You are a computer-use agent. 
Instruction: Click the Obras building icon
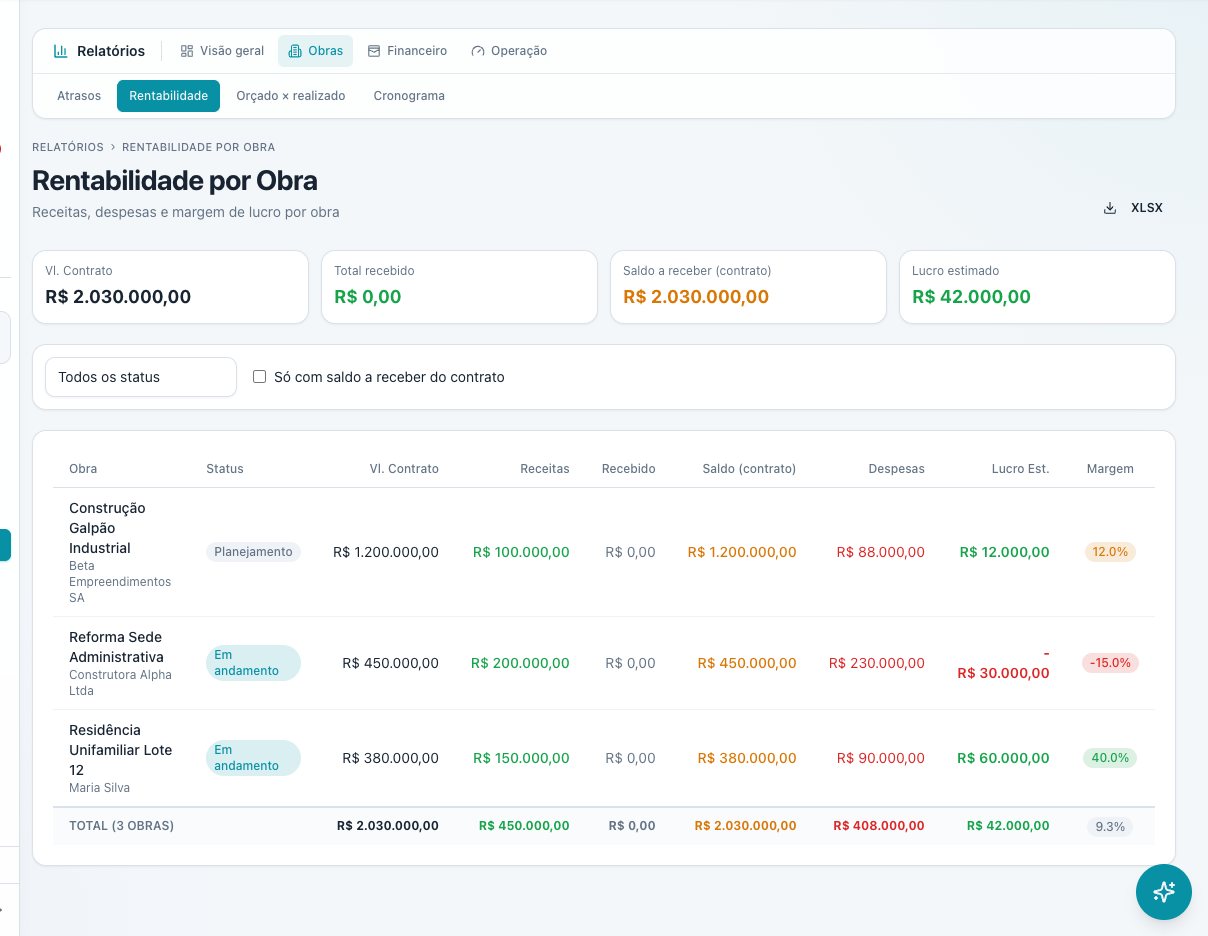coord(295,51)
